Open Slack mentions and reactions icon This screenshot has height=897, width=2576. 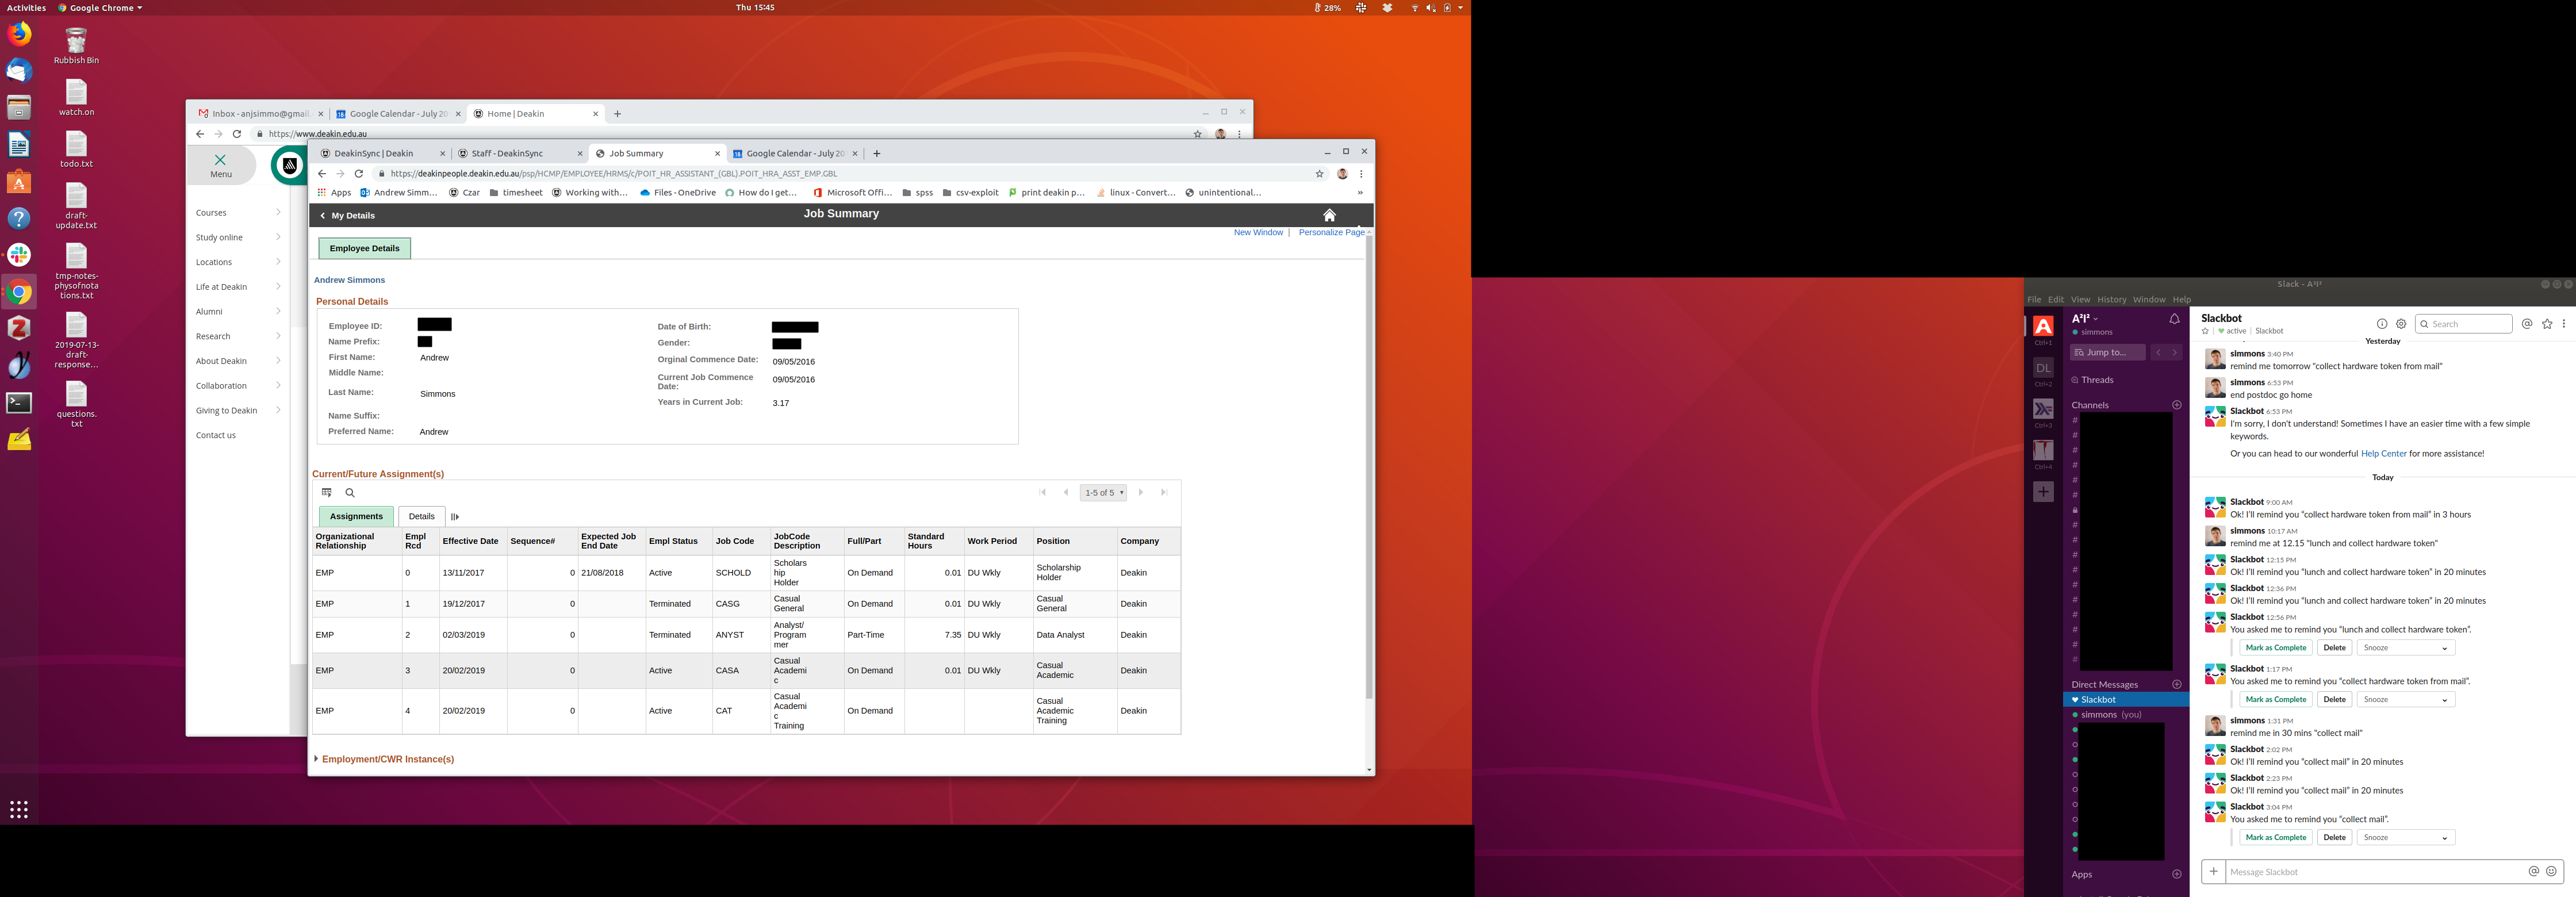(x=2527, y=324)
